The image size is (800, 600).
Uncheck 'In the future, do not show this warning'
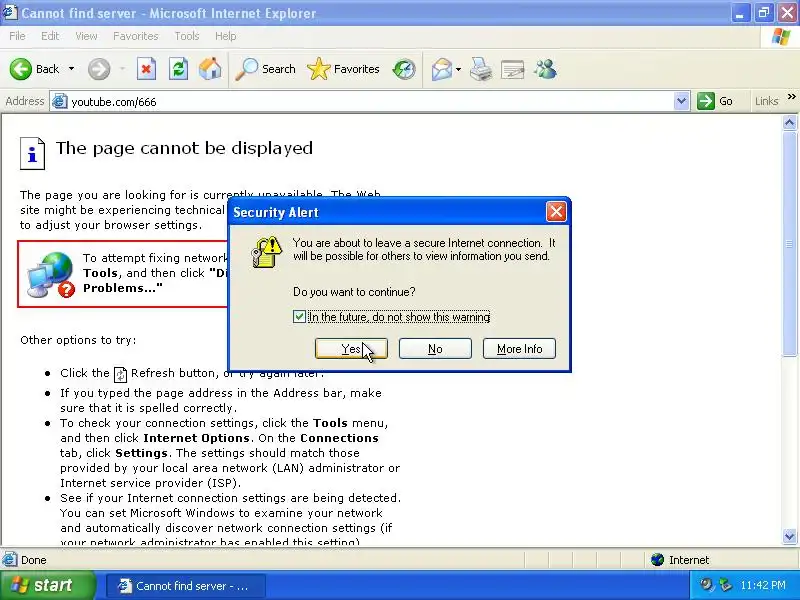point(299,317)
